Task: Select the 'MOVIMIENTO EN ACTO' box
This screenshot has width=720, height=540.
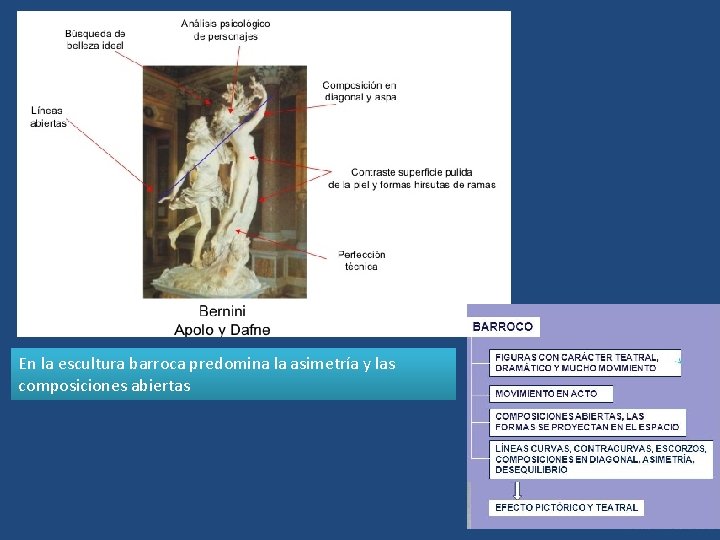Action: coord(551,394)
